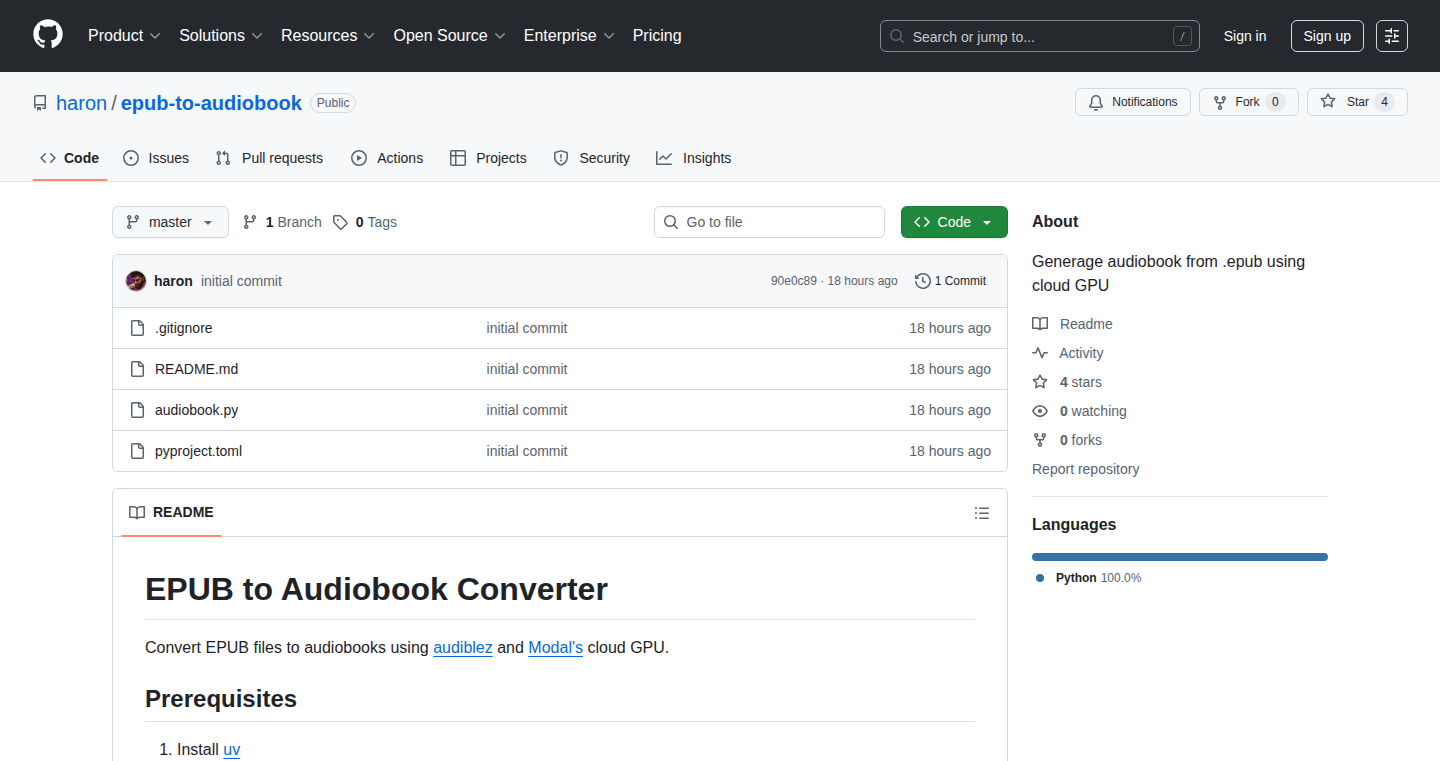Open the Readme link in About
The width and height of the screenshot is (1440, 761).
1073,324
